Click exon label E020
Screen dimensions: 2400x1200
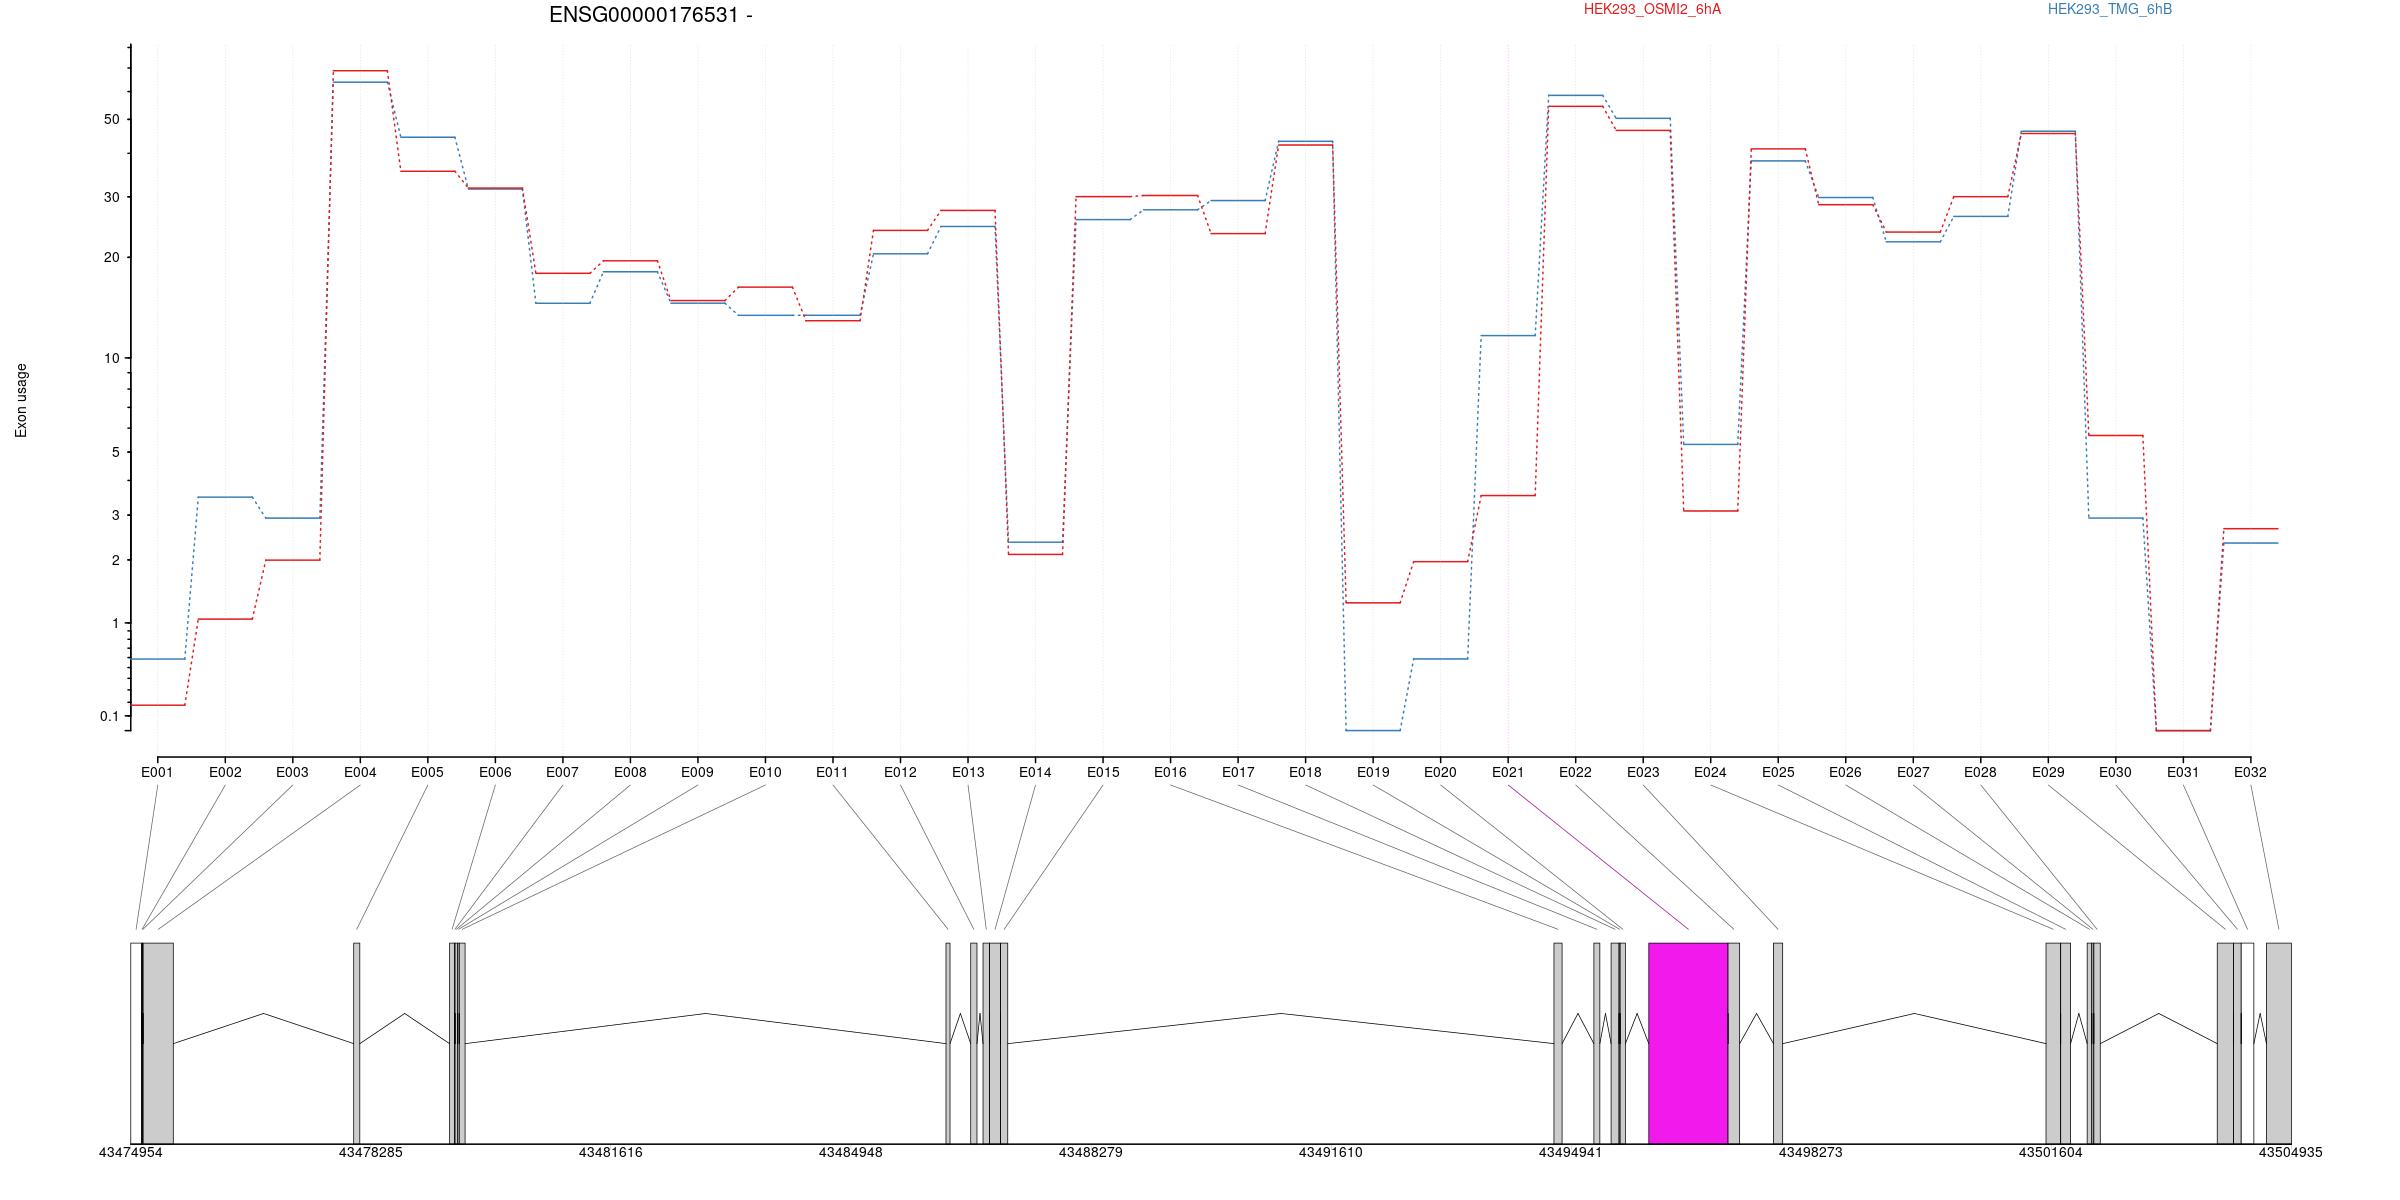1440,772
